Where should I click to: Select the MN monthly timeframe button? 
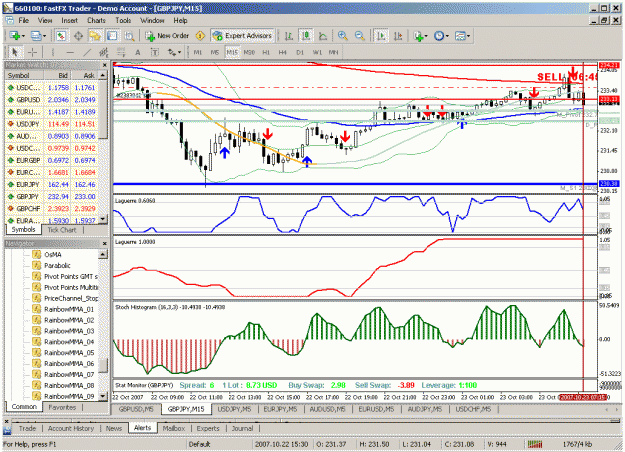334,52
